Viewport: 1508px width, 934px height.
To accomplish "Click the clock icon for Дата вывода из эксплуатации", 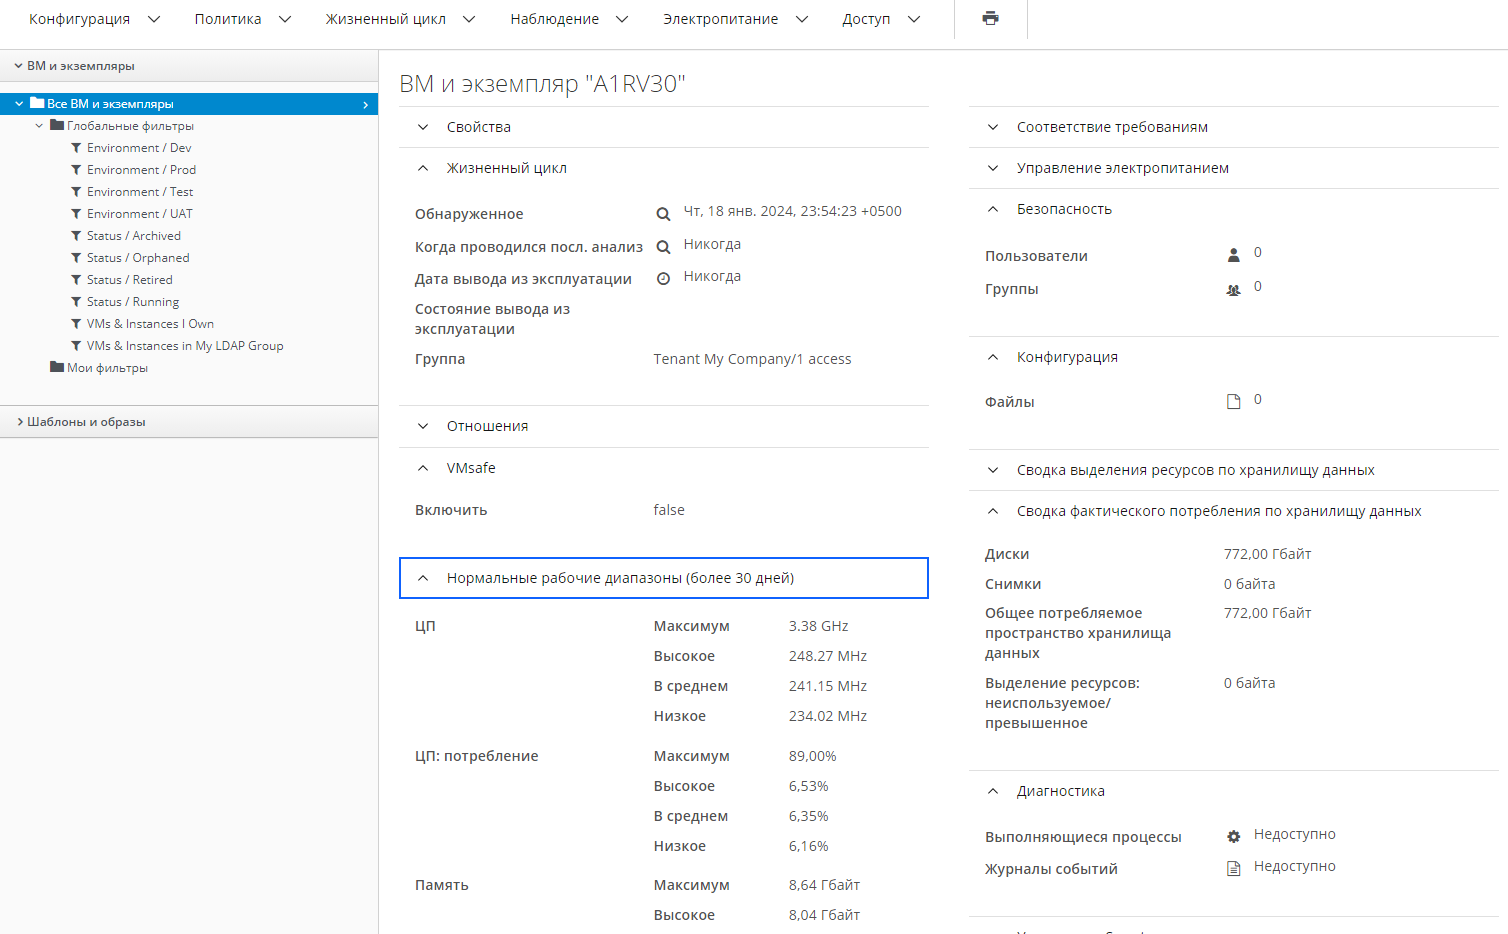I will (662, 279).
